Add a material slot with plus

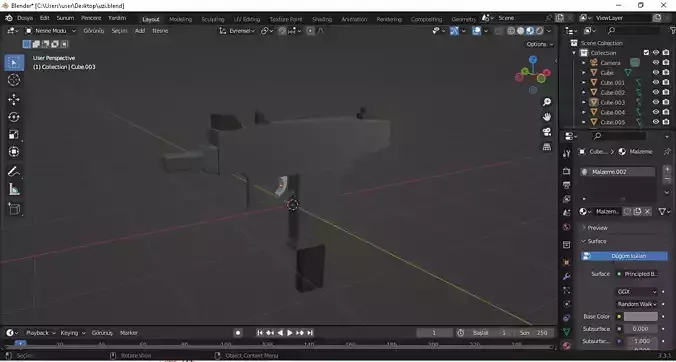tap(667, 169)
